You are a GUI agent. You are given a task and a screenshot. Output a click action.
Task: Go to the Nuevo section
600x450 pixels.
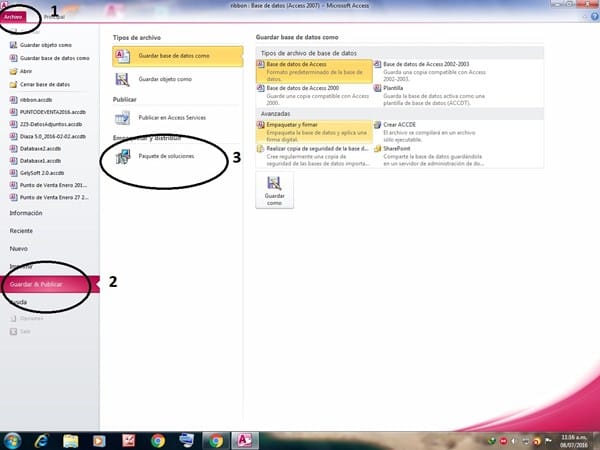pos(18,249)
